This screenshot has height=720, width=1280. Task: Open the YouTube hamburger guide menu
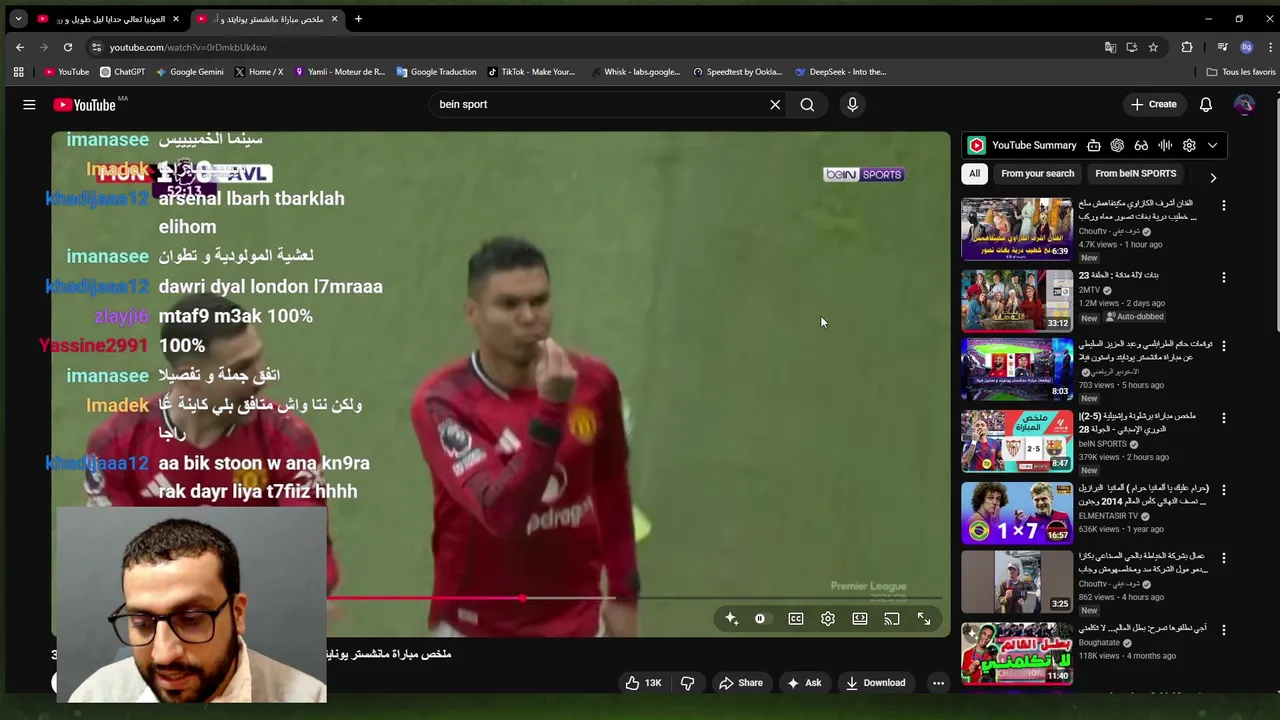(29, 104)
